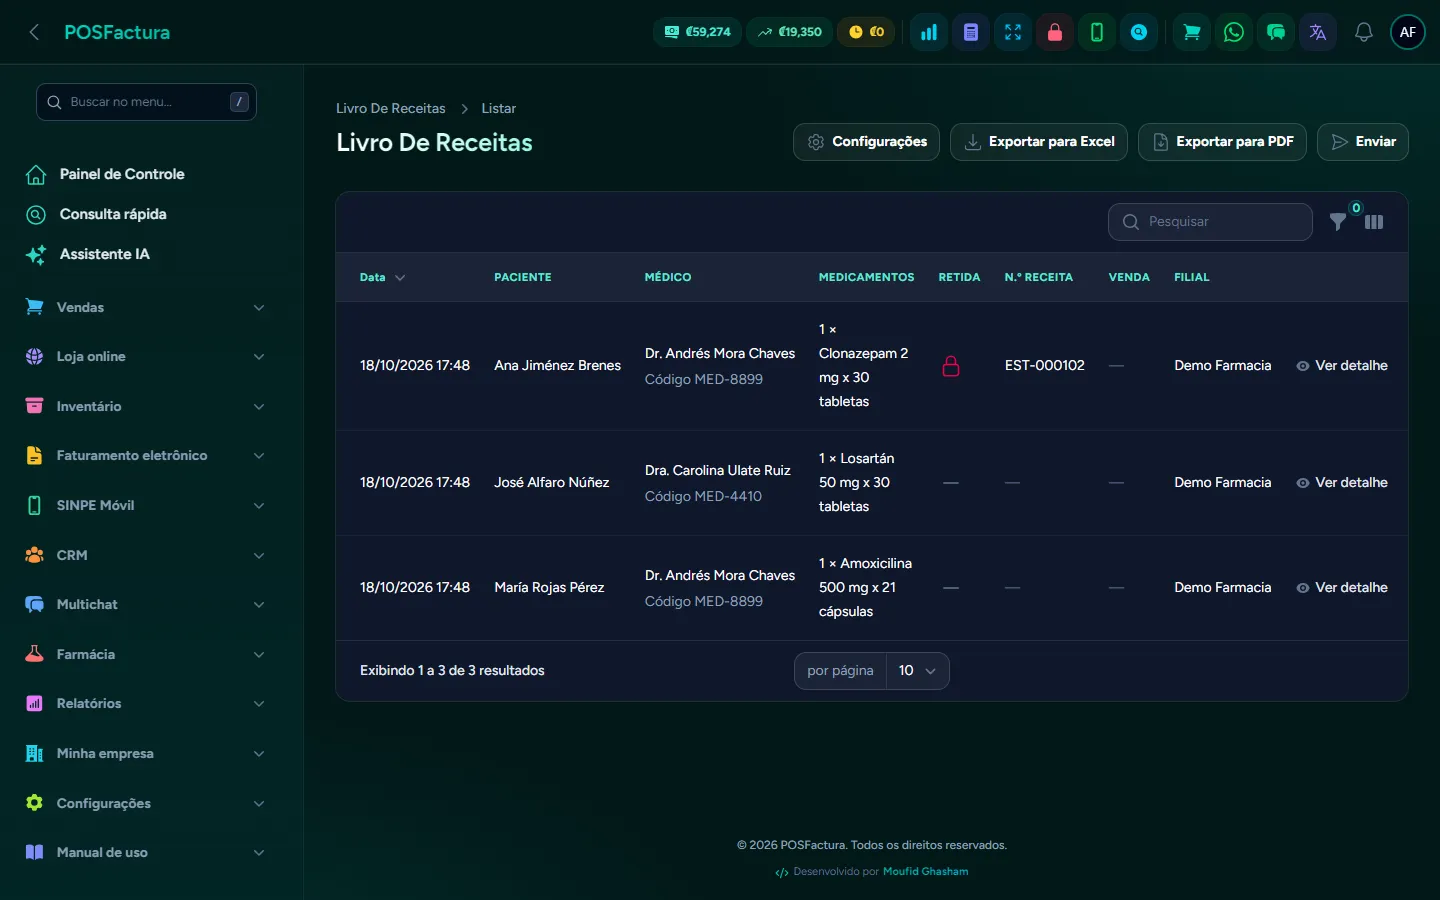This screenshot has width=1440, height=900.
Task: Expand the Relatórios menu item
Action: [145, 704]
